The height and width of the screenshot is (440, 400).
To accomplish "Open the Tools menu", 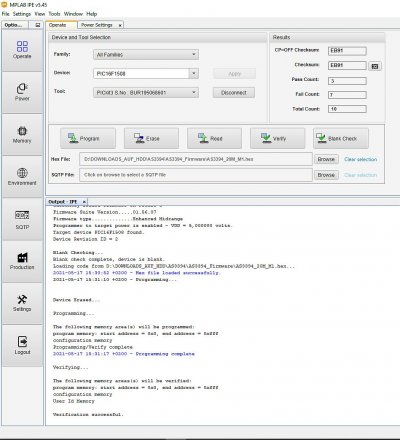I will 54,14.
